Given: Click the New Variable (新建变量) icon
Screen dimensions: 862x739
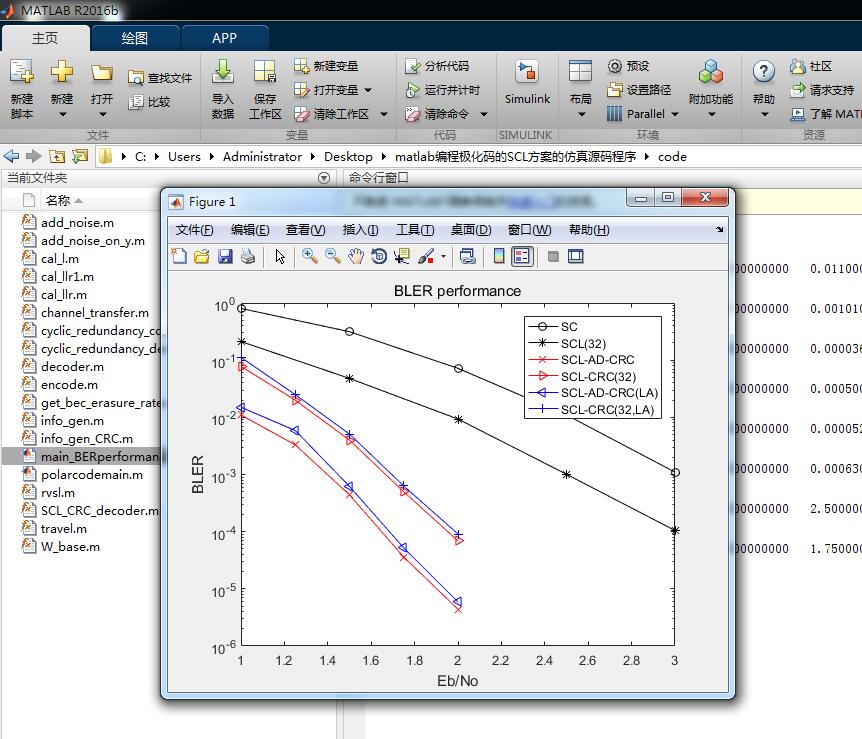Looking at the screenshot, I should (301, 66).
